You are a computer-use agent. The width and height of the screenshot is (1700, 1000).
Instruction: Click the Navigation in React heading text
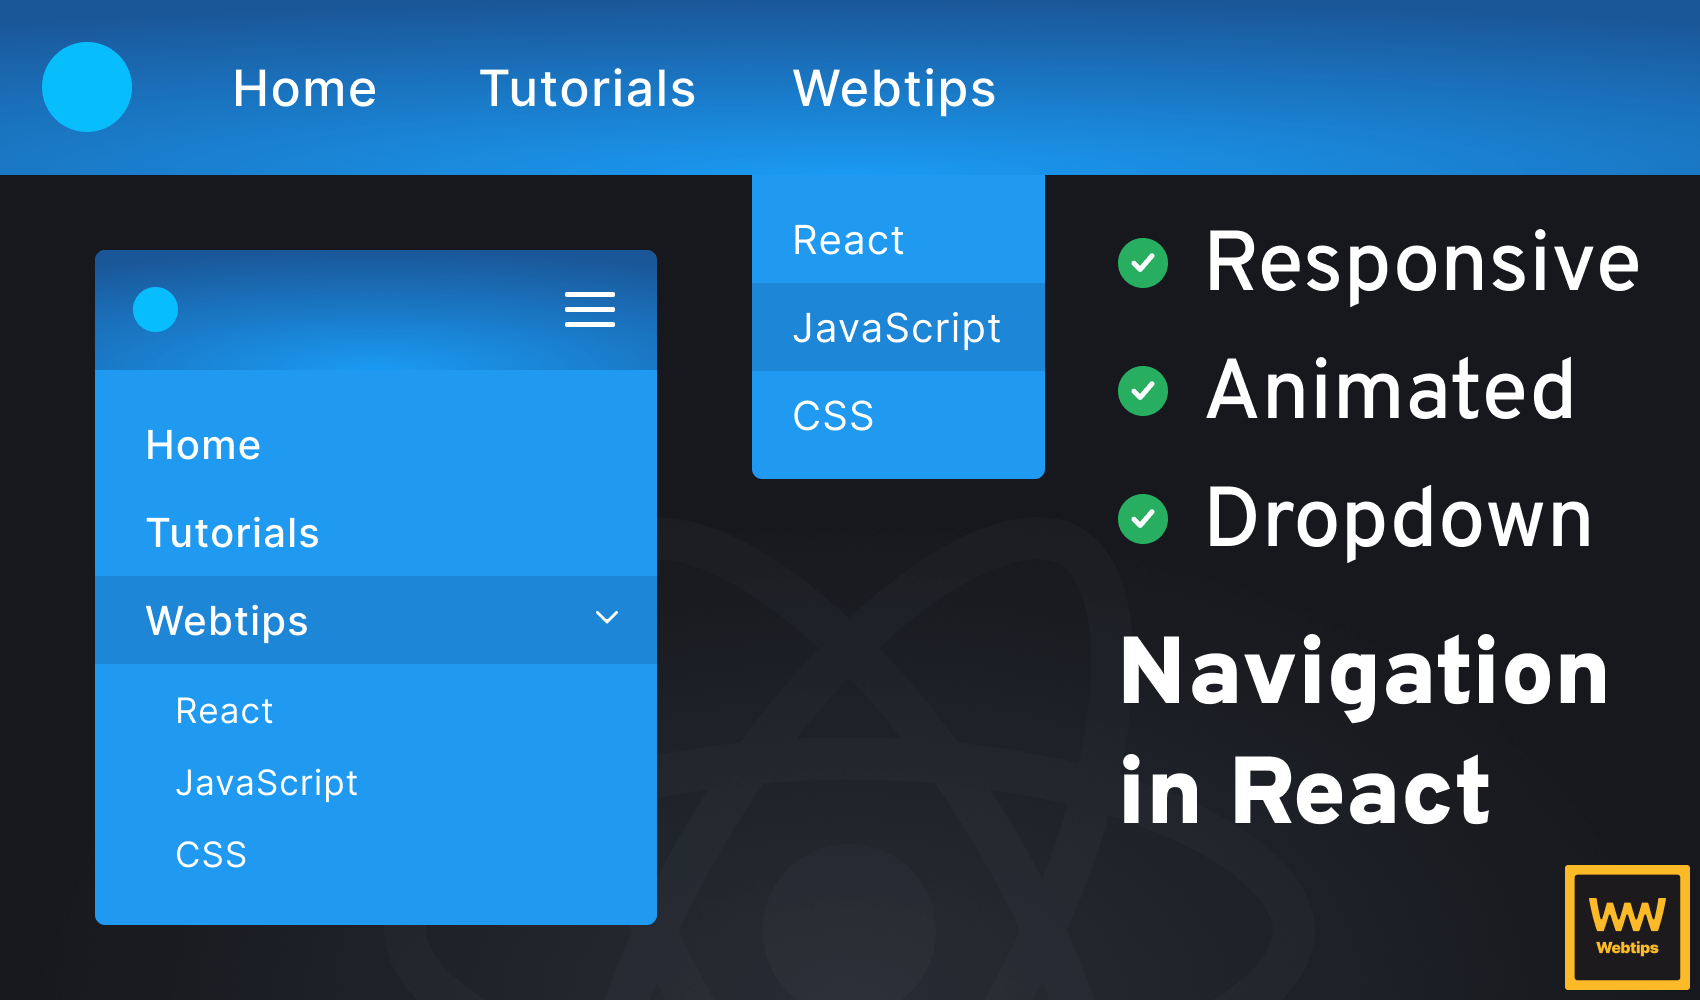[x=1363, y=730]
